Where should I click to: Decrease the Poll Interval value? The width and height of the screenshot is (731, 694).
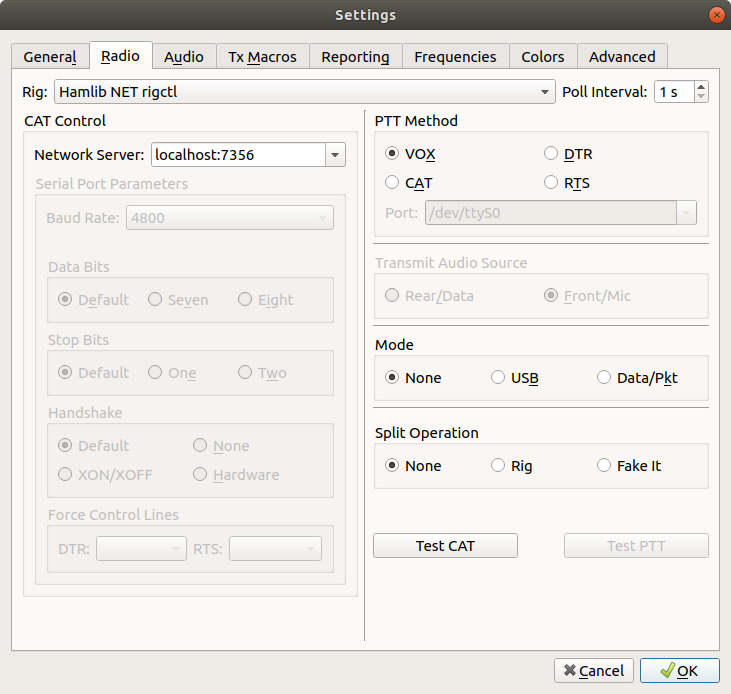click(x=700, y=97)
